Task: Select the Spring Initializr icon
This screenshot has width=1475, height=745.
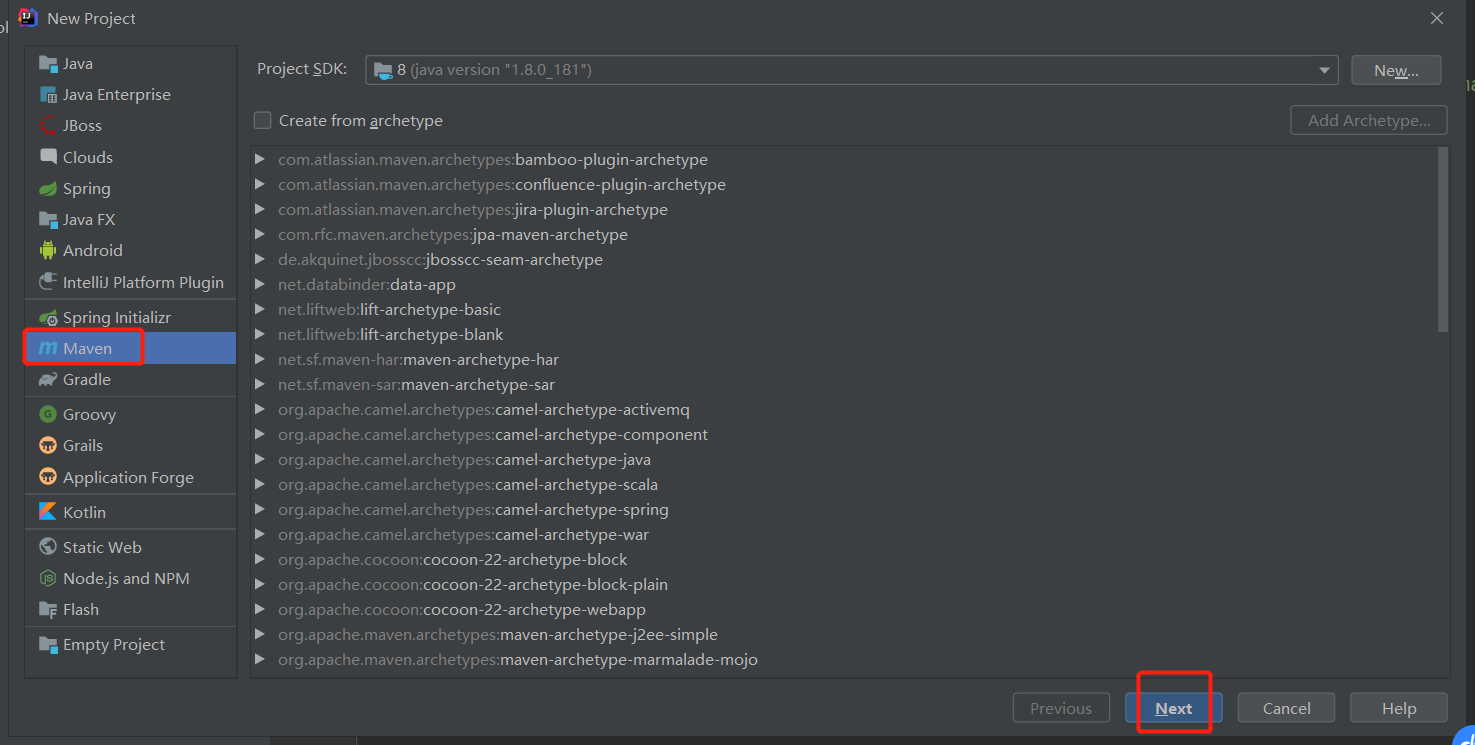Action: coord(47,318)
